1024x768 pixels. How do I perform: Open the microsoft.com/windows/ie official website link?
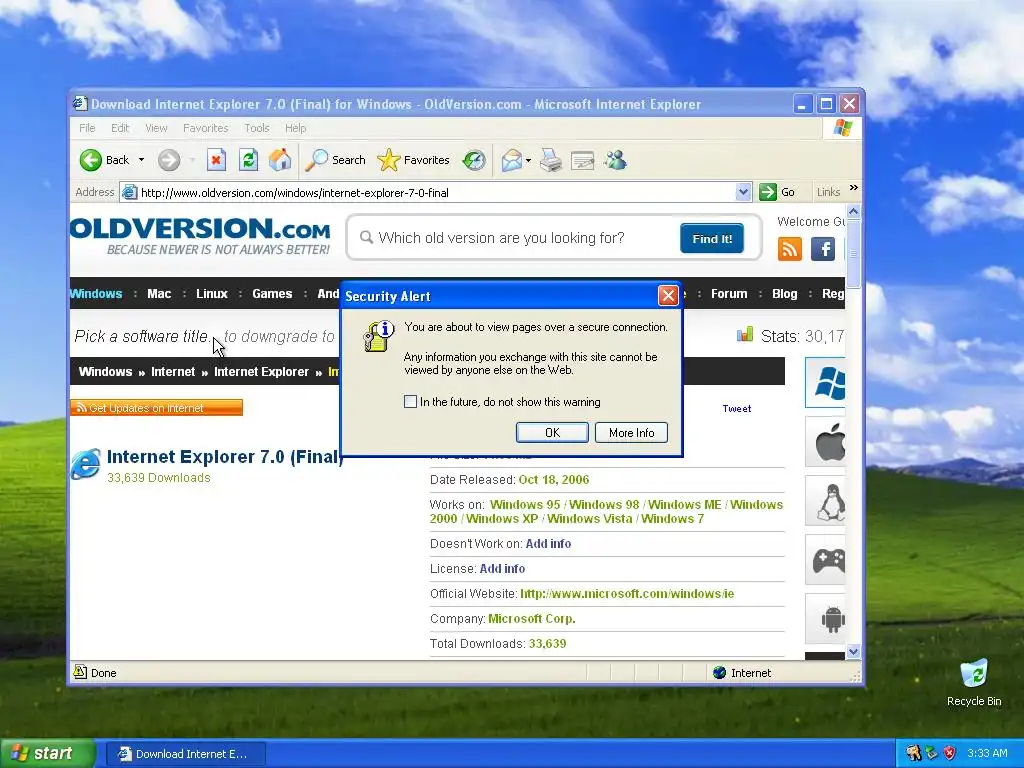click(627, 594)
